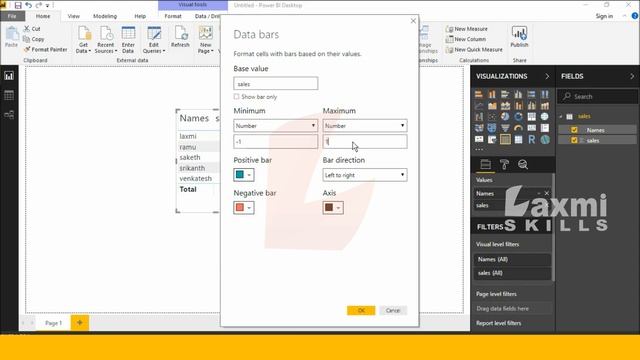Select the Stacked bar chart visualization

click(479, 95)
